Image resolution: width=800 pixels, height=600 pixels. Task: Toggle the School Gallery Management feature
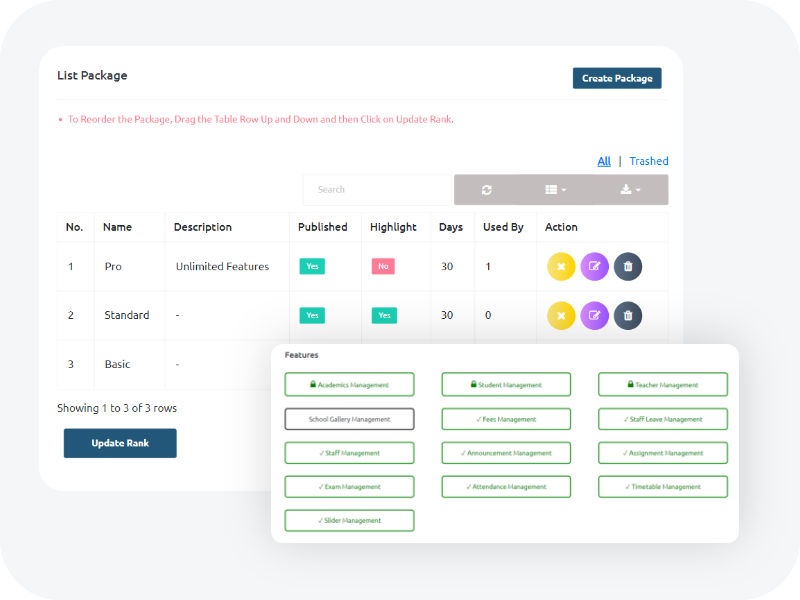349,419
